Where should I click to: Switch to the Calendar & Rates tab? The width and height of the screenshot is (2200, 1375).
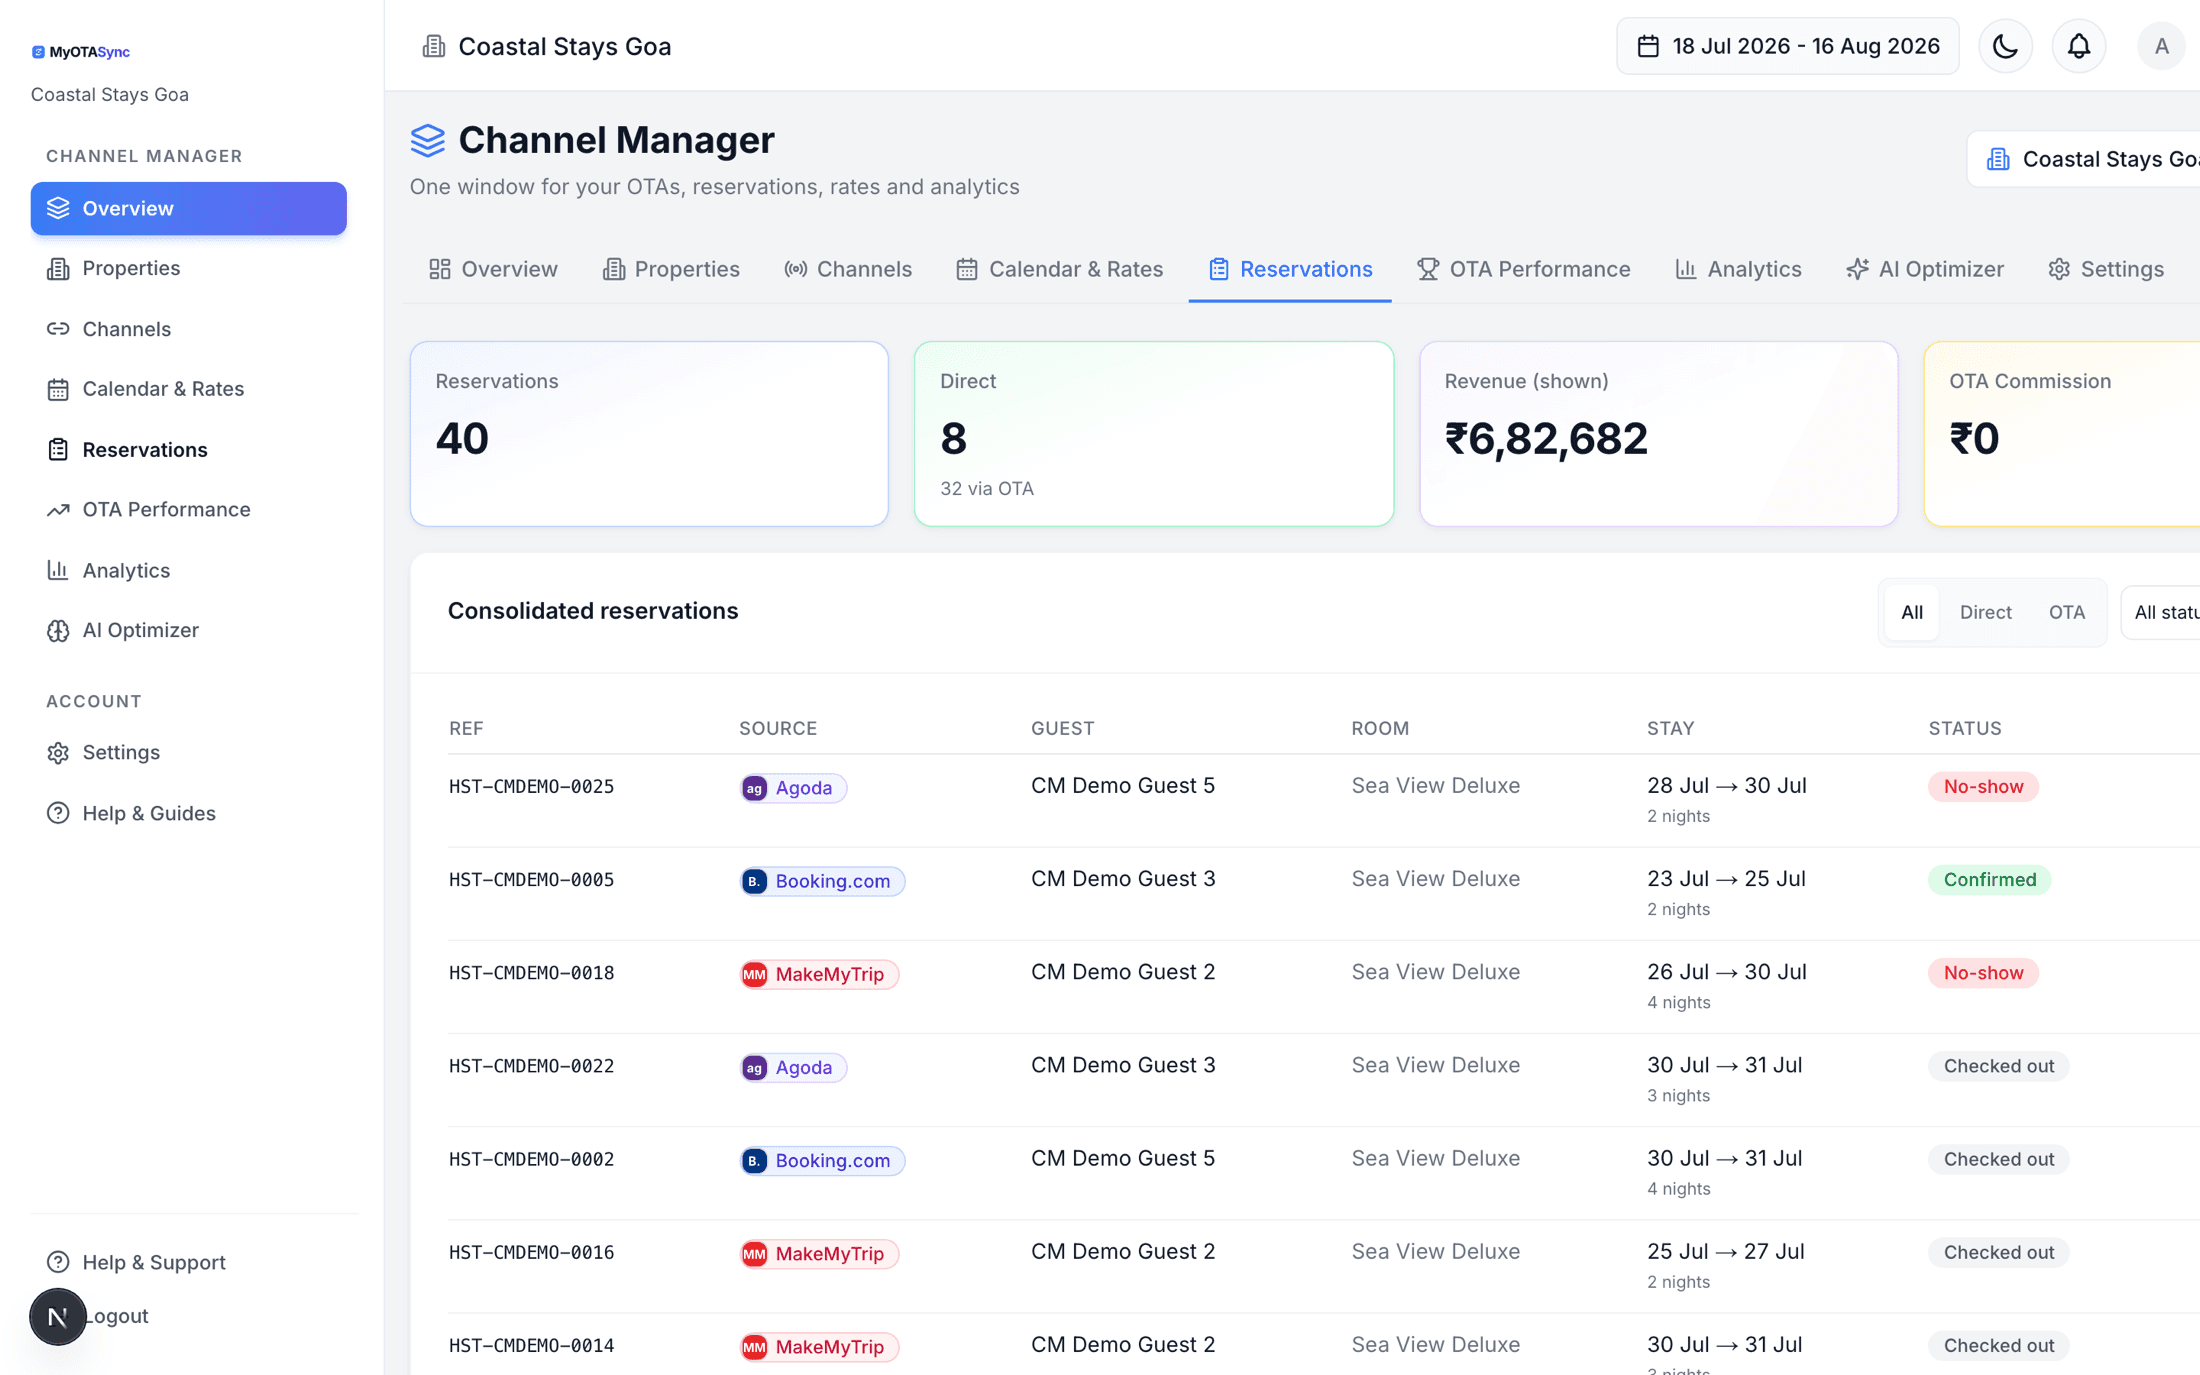(x=1060, y=269)
